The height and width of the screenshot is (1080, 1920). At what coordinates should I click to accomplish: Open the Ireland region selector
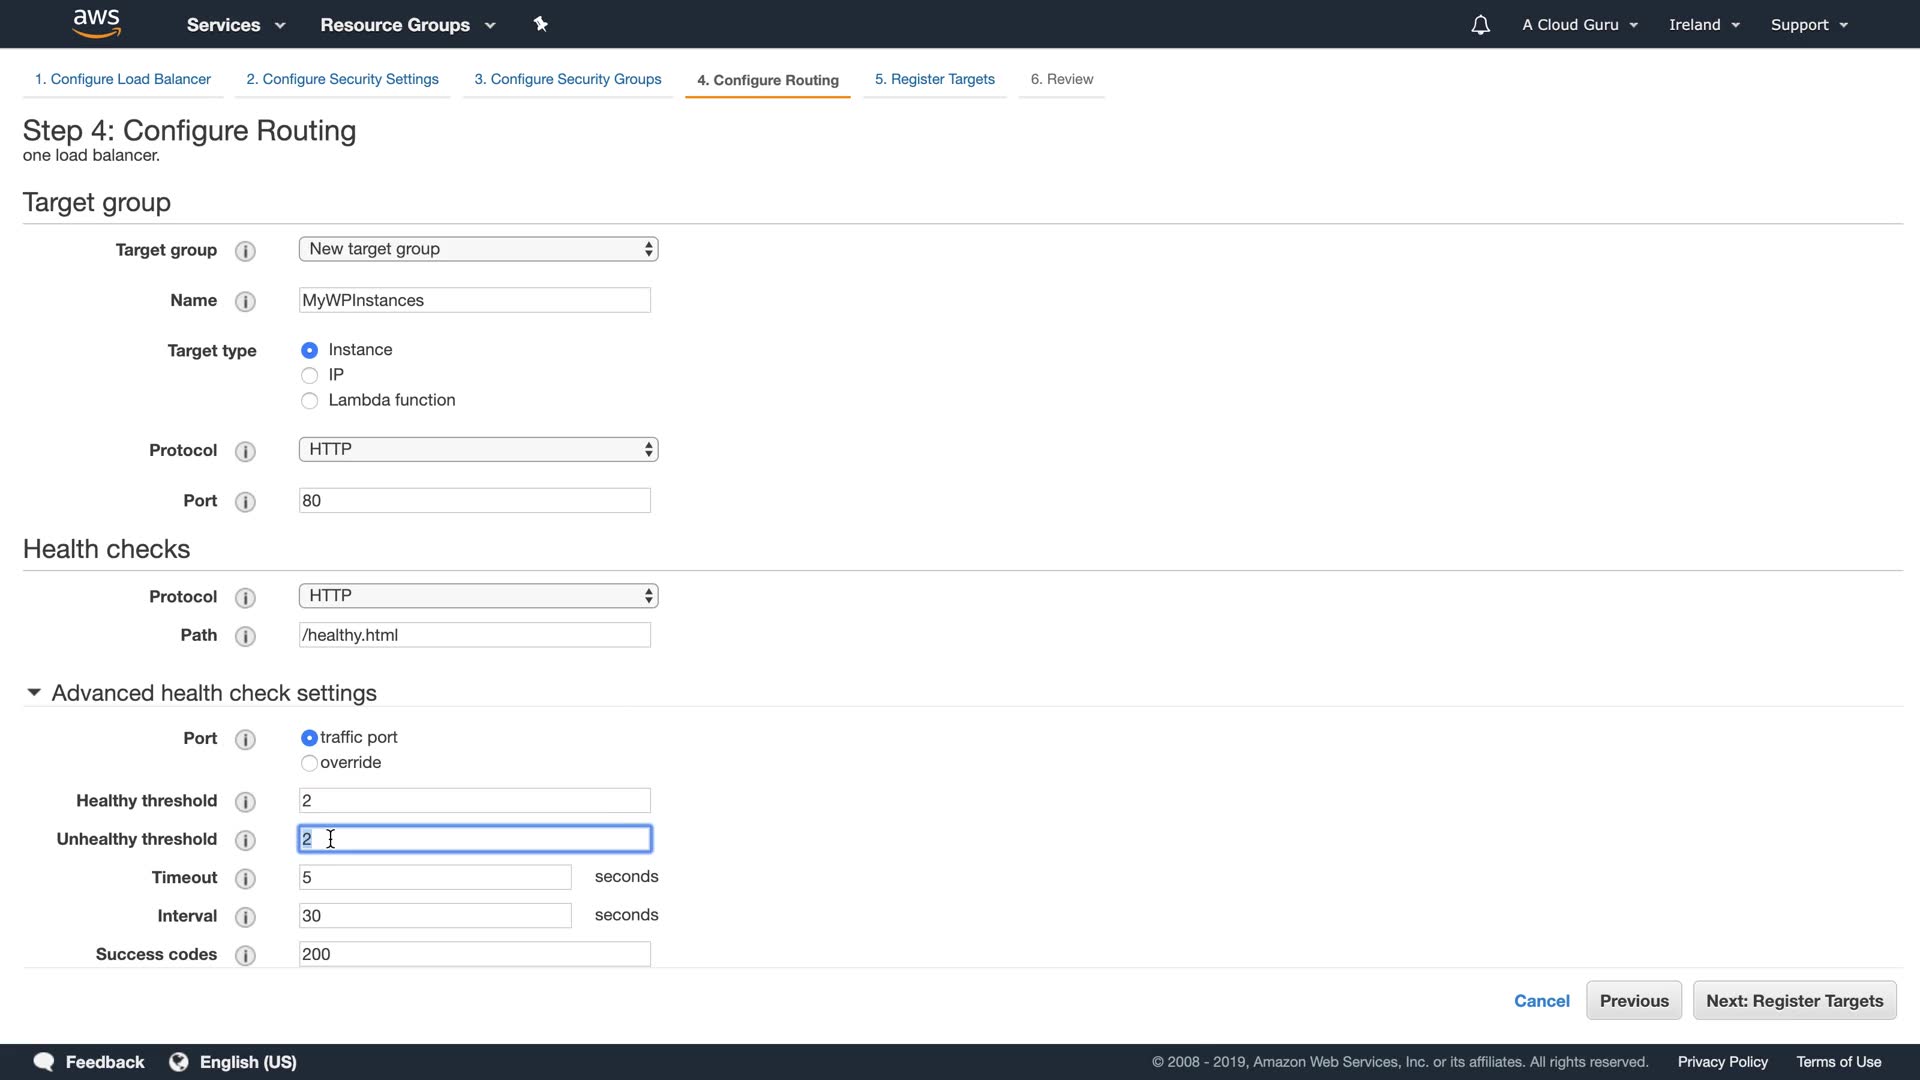(x=1704, y=25)
